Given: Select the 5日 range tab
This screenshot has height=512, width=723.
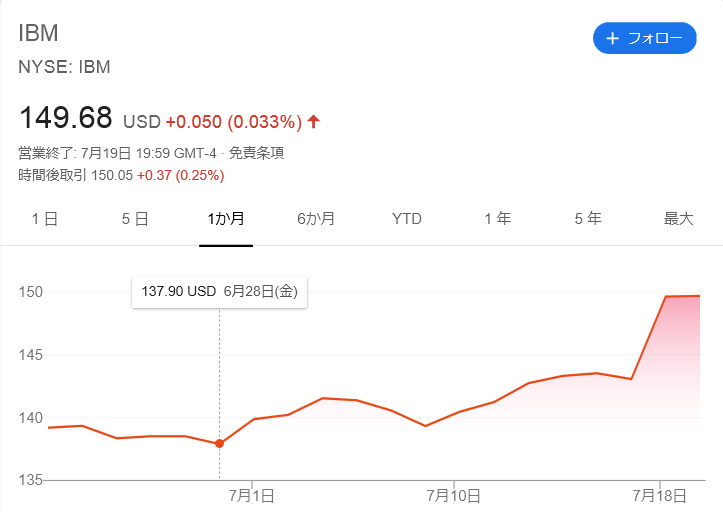Looking at the screenshot, I should 135,219.
